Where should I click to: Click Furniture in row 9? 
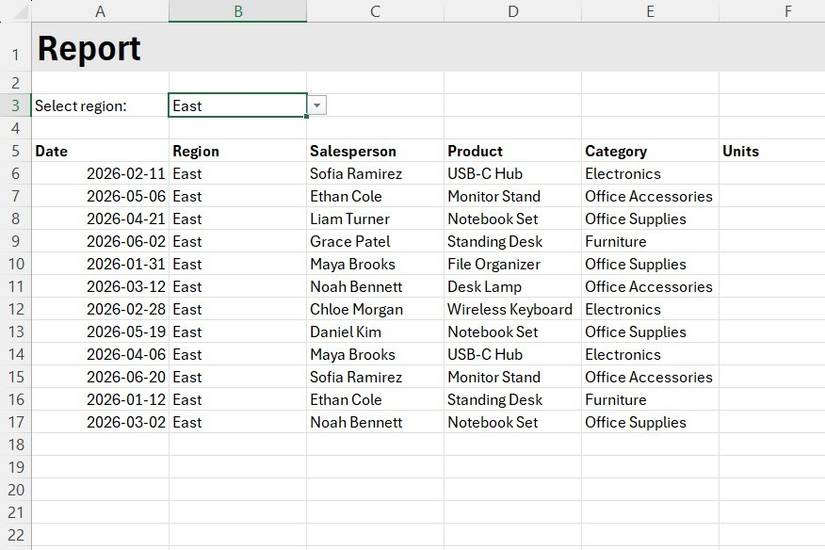pos(650,241)
